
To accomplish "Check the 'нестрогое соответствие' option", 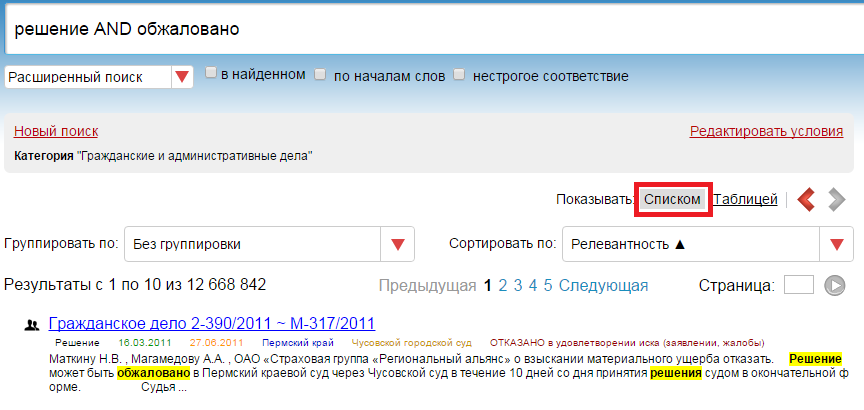I will click(x=459, y=75).
